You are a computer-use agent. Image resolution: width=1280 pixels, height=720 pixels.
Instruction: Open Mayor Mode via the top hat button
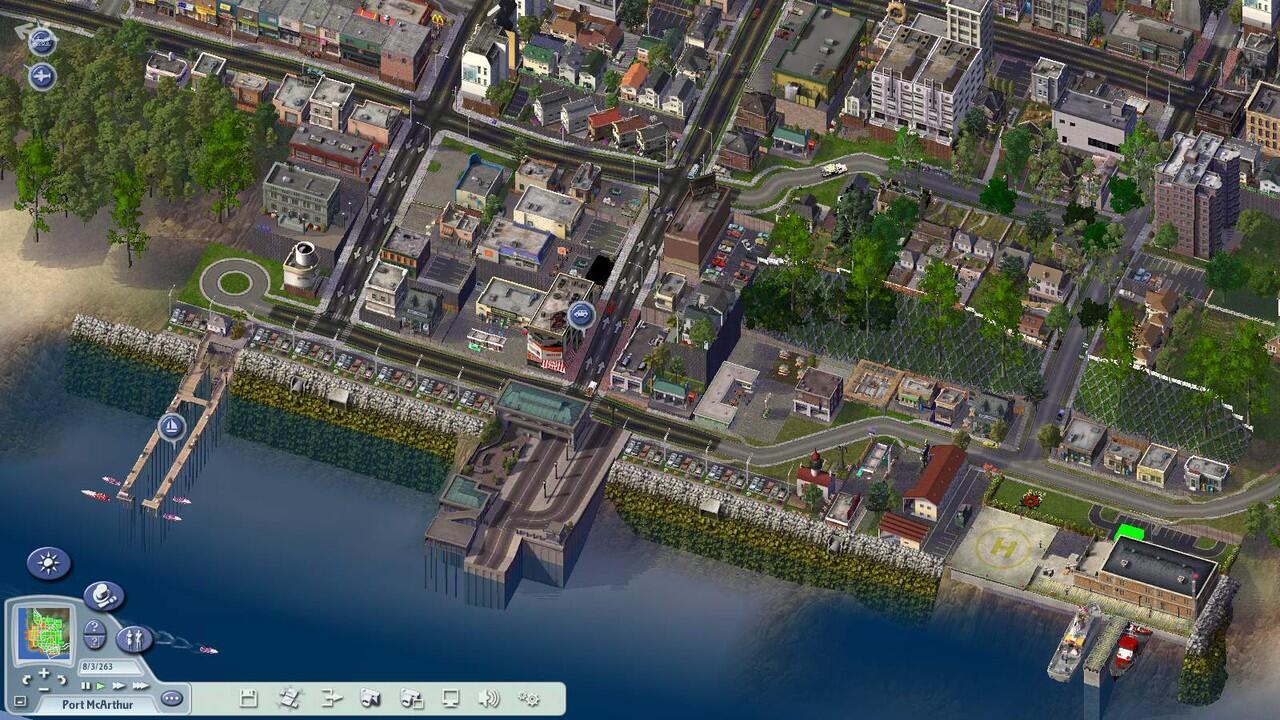click(x=103, y=596)
